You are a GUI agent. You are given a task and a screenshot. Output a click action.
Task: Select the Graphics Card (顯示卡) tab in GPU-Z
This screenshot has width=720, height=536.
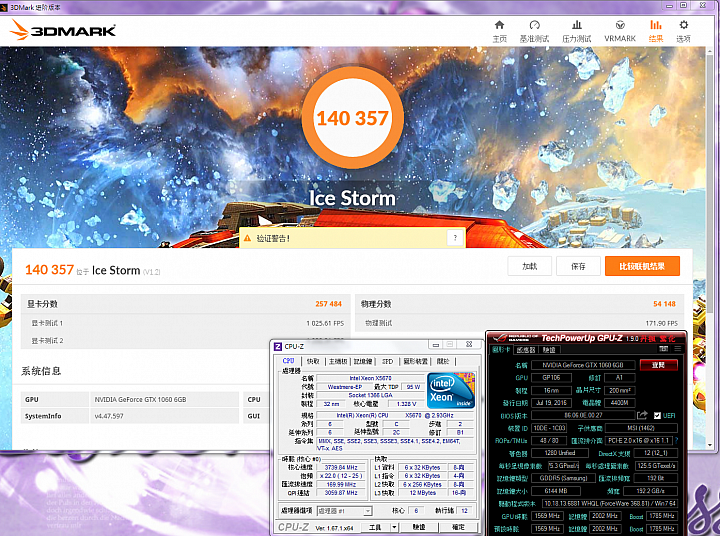(x=501, y=350)
